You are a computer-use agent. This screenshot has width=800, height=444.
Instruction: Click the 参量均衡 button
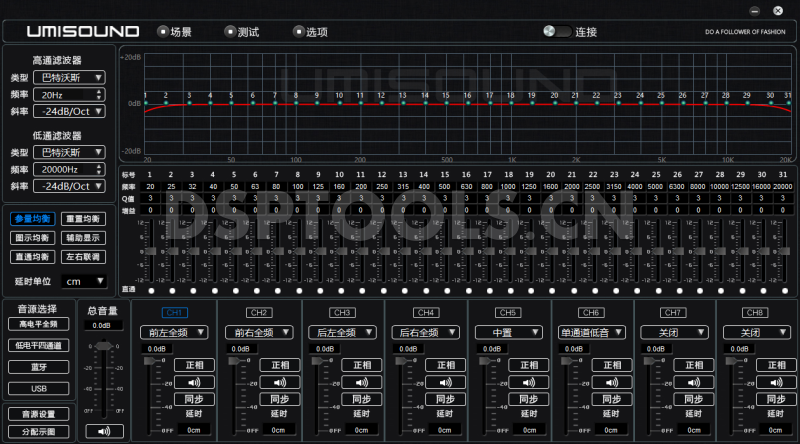(33, 219)
